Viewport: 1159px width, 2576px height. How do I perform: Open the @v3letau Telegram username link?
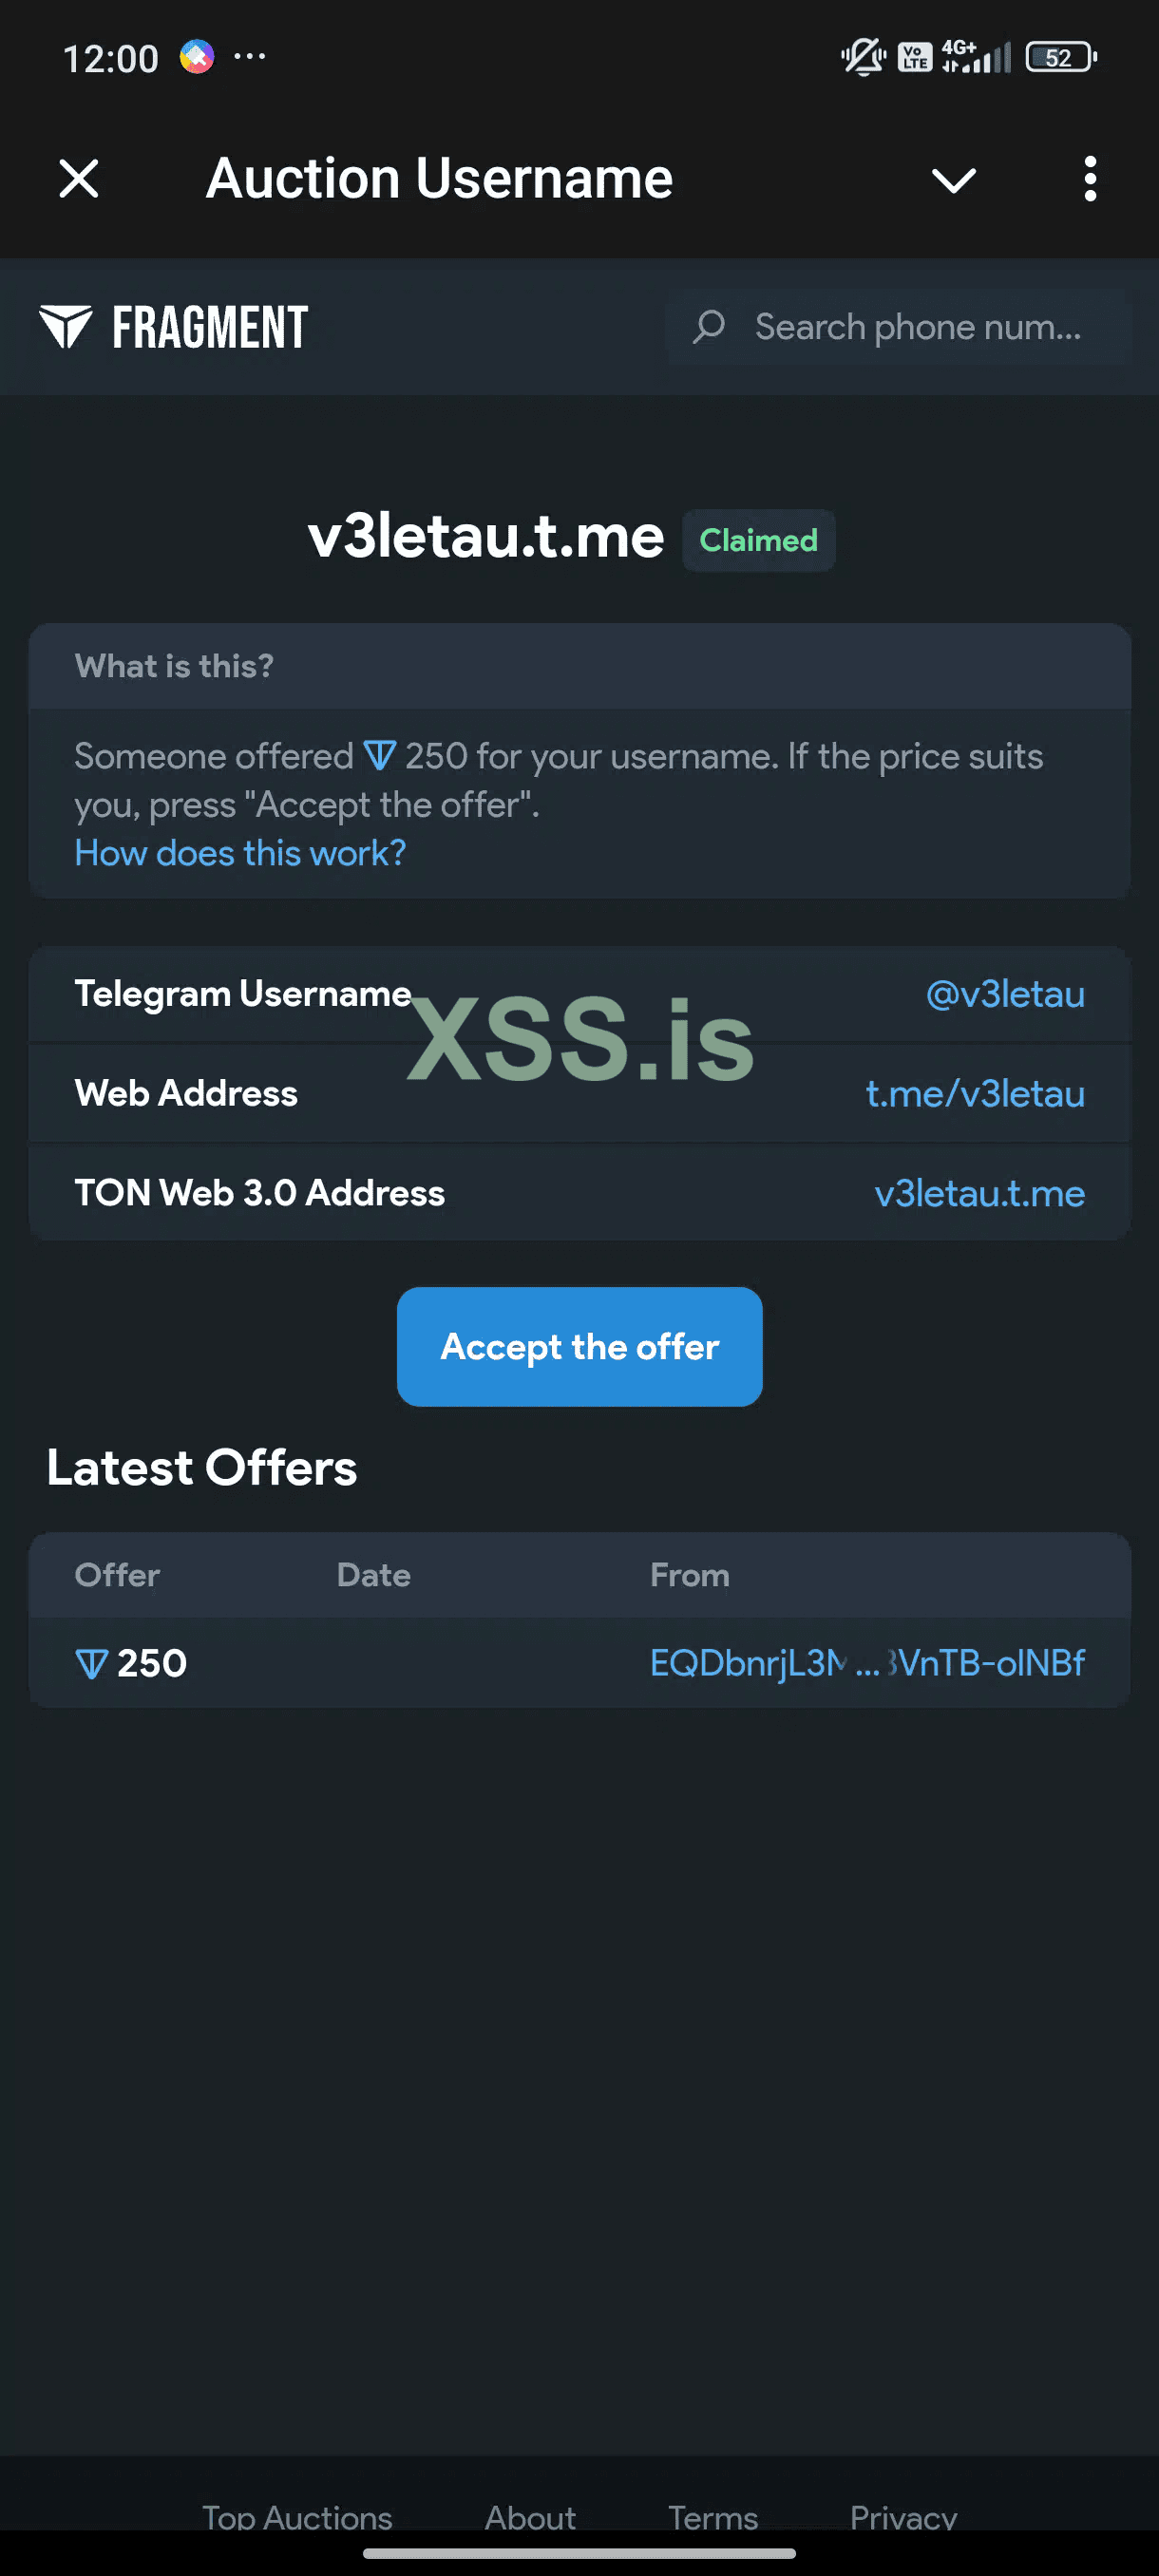pyautogui.click(x=1004, y=994)
